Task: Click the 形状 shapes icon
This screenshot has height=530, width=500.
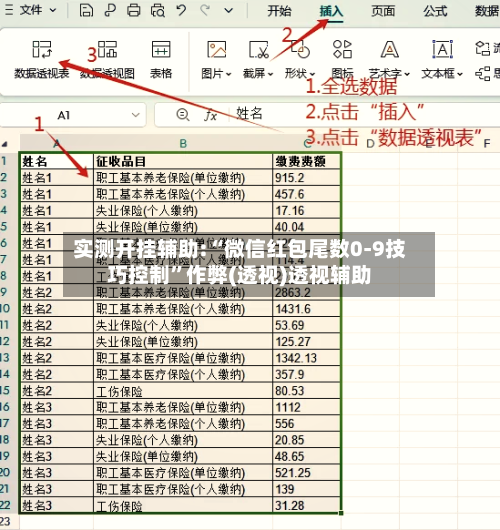Action: coord(300,49)
